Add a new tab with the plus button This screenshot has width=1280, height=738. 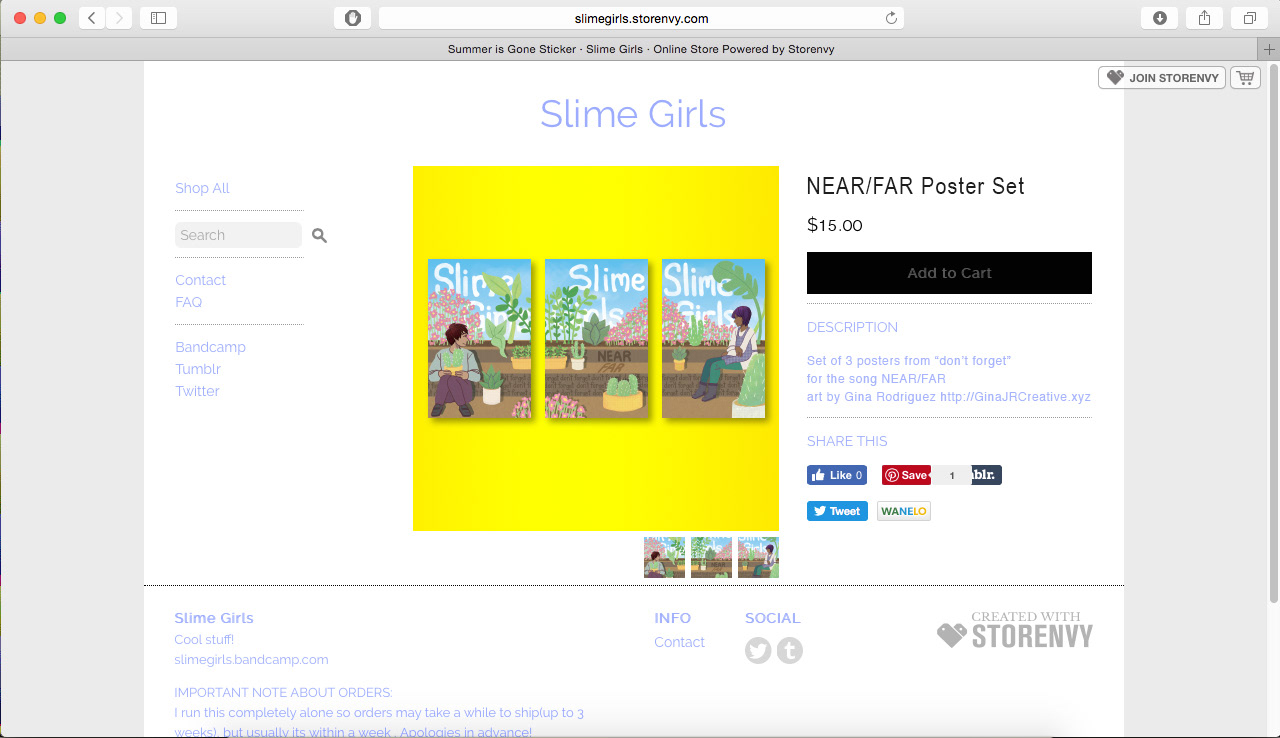point(1269,49)
